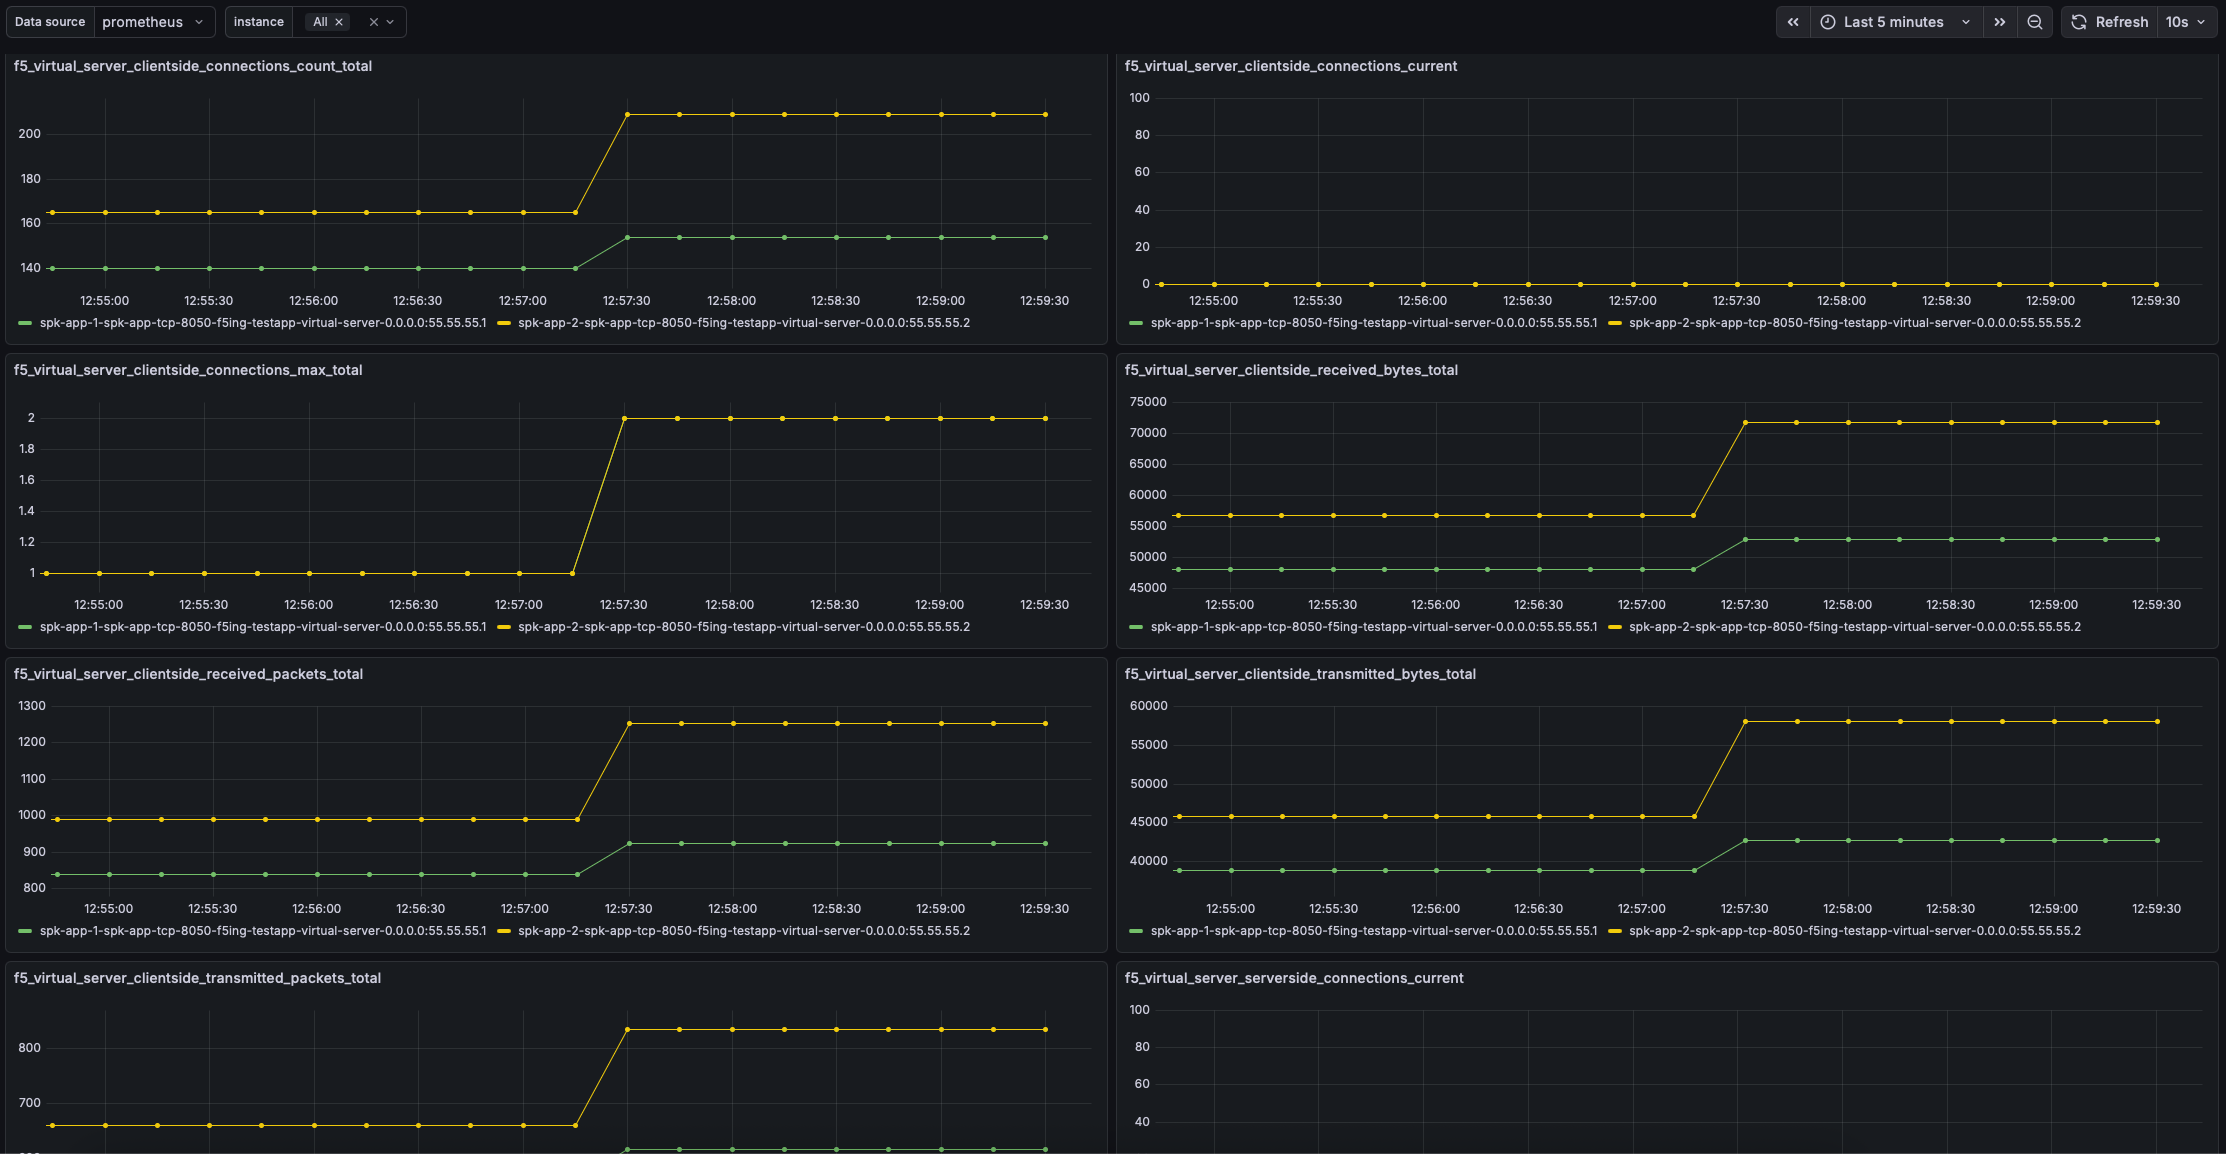Open the Last 5 minutes time picker
The image size is (2226, 1154).
pos(1896,22)
